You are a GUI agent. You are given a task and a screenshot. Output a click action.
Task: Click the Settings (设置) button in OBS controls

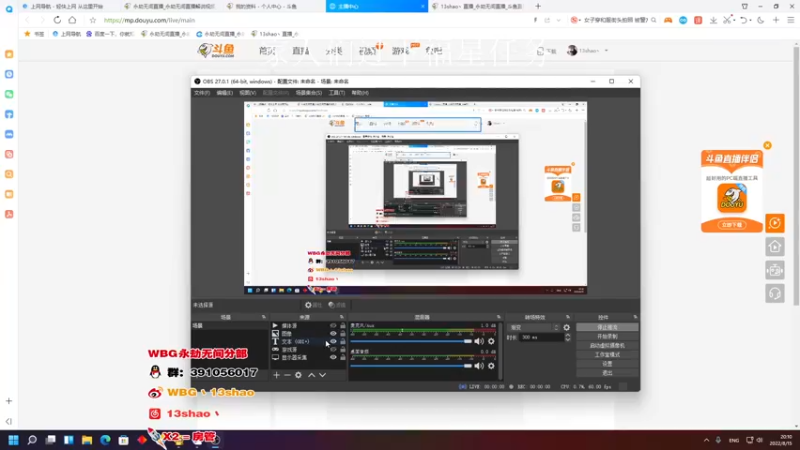(607, 364)
